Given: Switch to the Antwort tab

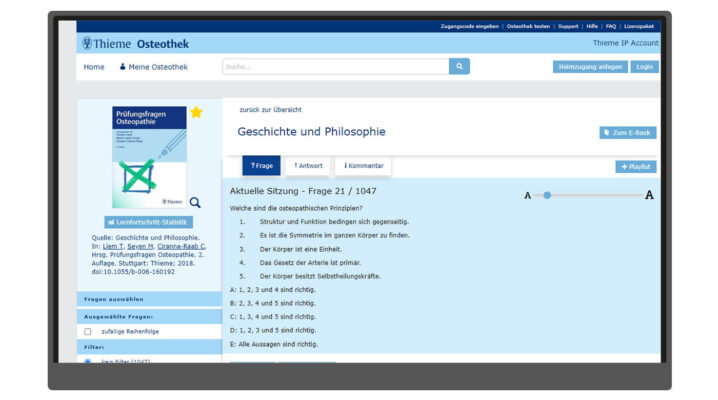Looking at the screenshot, I should coord(308,166).
